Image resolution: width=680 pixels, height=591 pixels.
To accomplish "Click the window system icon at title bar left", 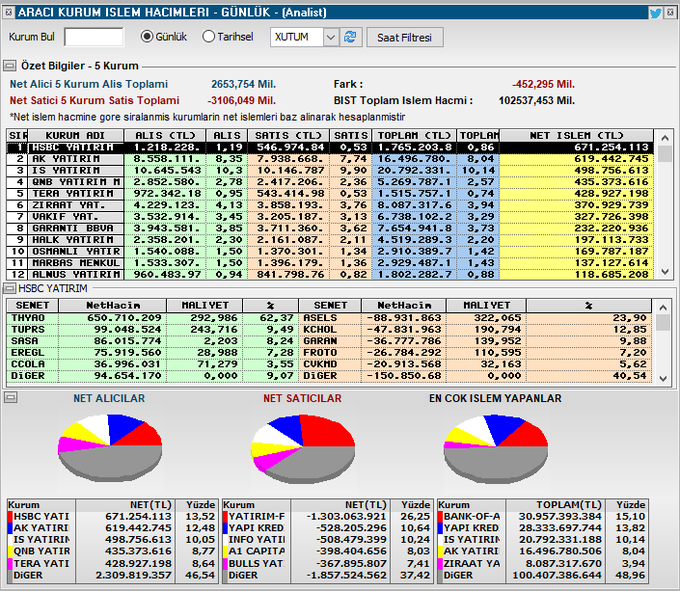I will (x=8, y=12).
